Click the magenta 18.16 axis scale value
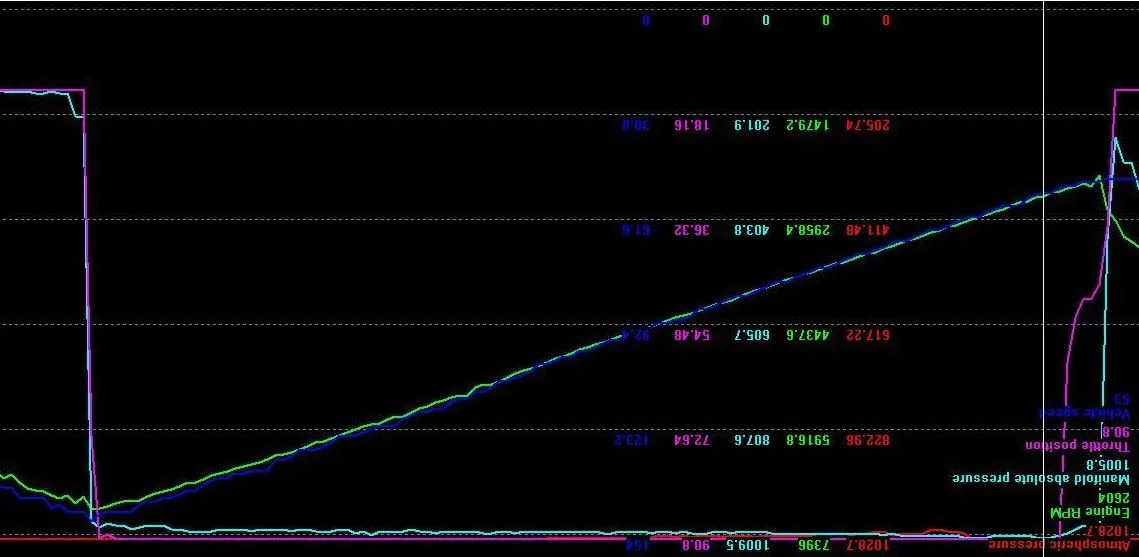Screen dimensions: 1139x557 click(692, 125)
